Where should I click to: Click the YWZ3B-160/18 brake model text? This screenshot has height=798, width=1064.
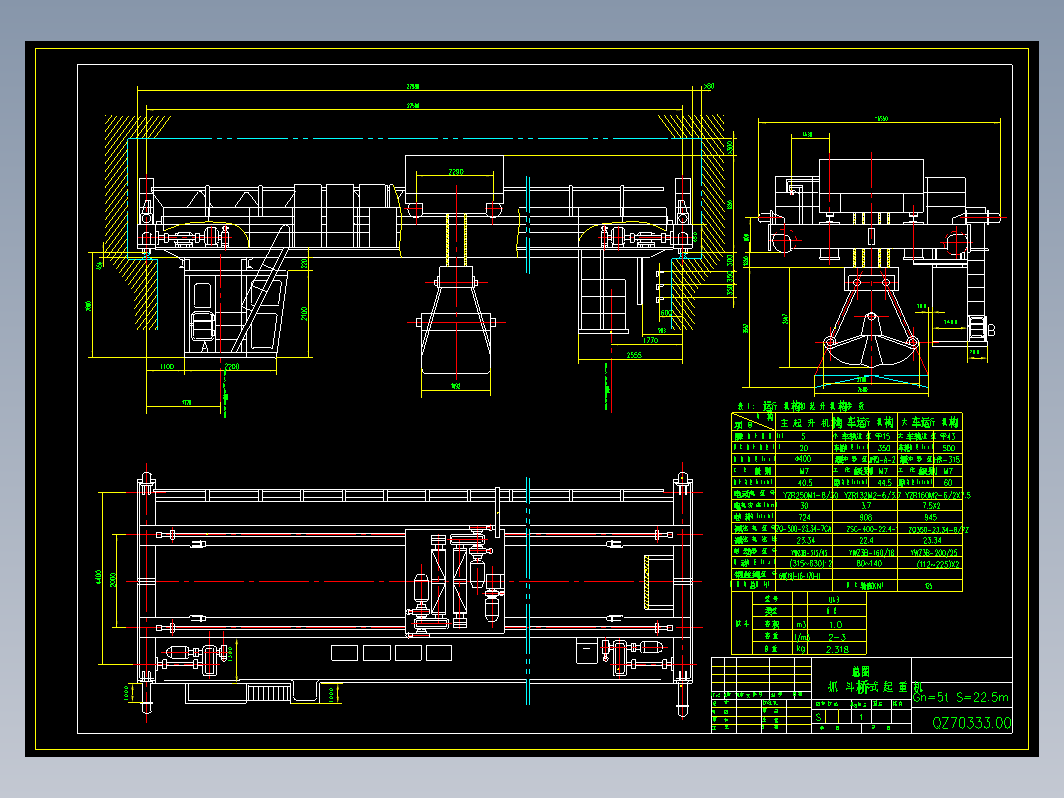(872, 552)
